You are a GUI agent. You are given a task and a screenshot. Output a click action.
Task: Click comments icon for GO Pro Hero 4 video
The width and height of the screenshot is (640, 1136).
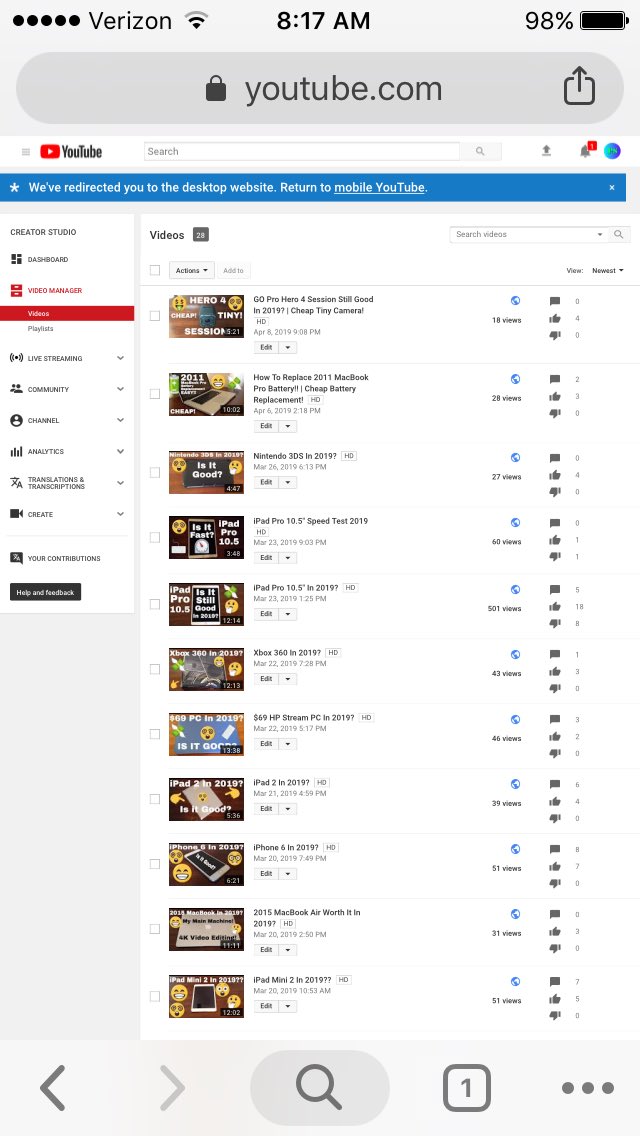tap(554, 301)
